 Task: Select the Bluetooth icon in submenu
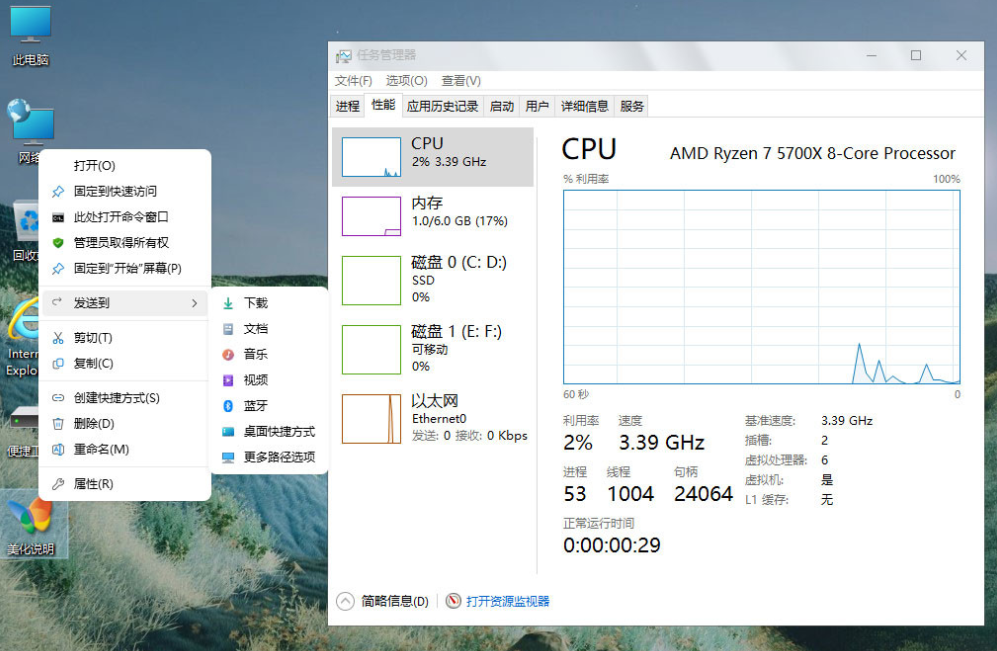[x=228, y=406]
